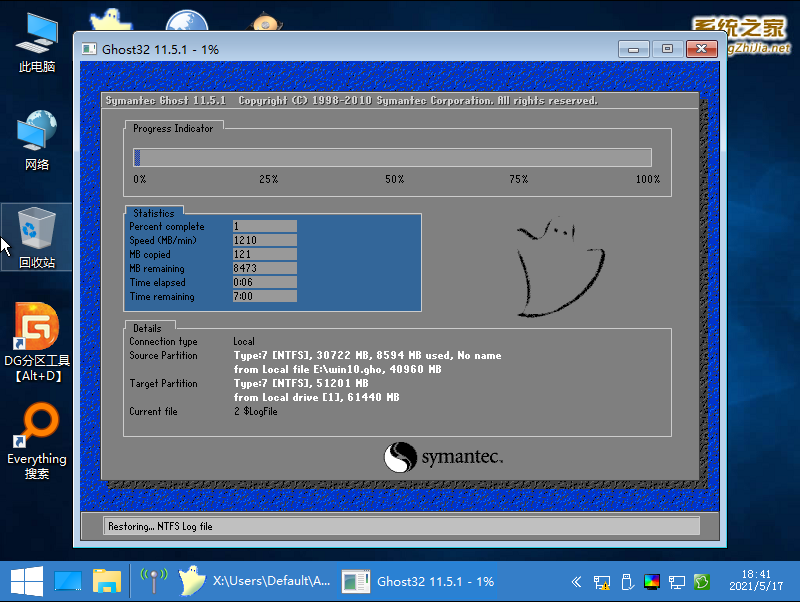Click the wireless antenna taskbar icon
Viewport: 800px width, 602px height.
pos(153,581)
